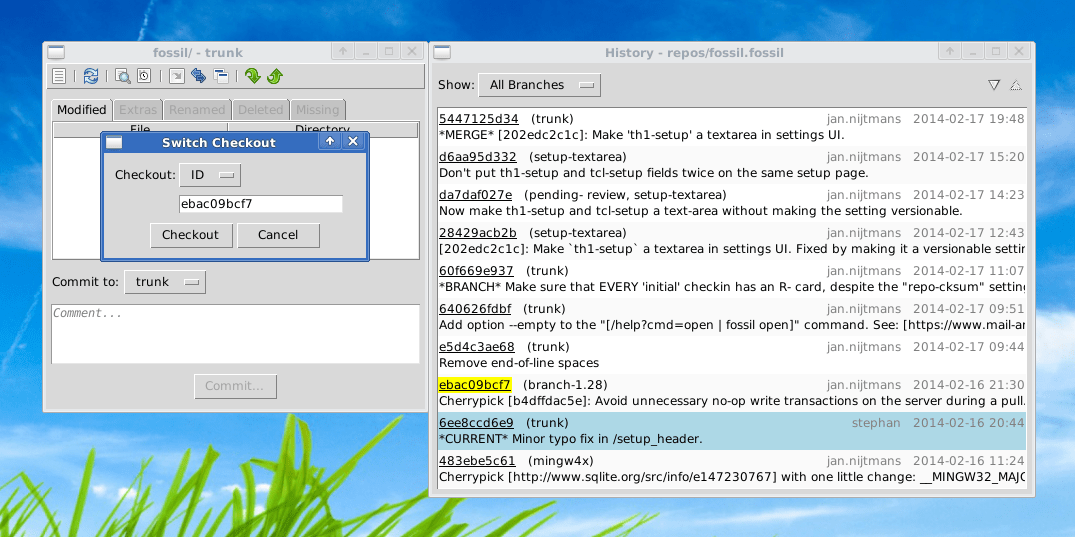1075x537 pixels.
Task: Open commit link d6aa95d332
Action: point(478,157)
